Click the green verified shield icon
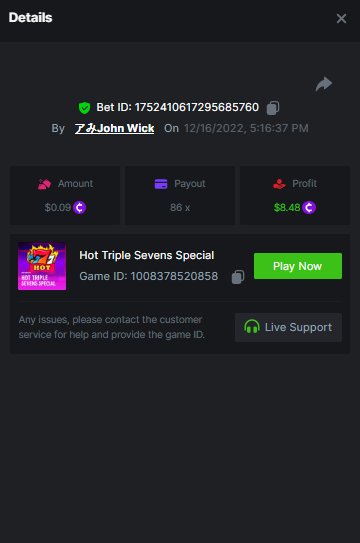 (x=84, y=108)
